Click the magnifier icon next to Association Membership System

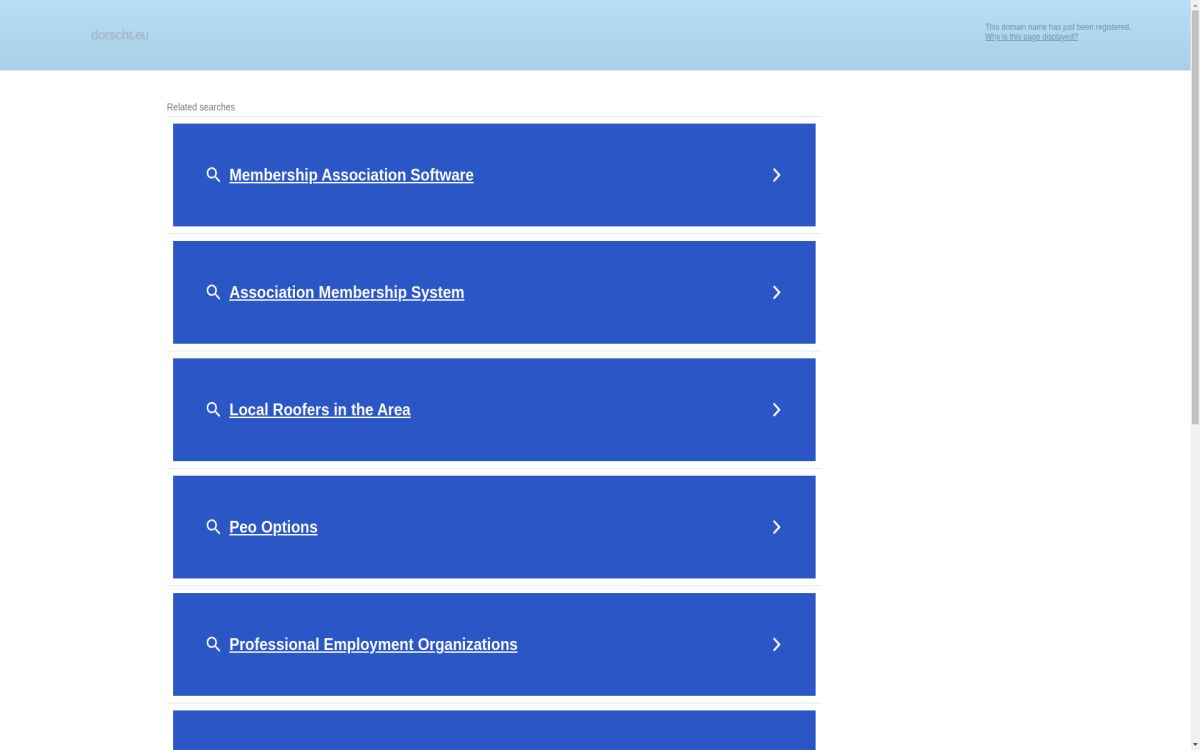pos(213,292)
